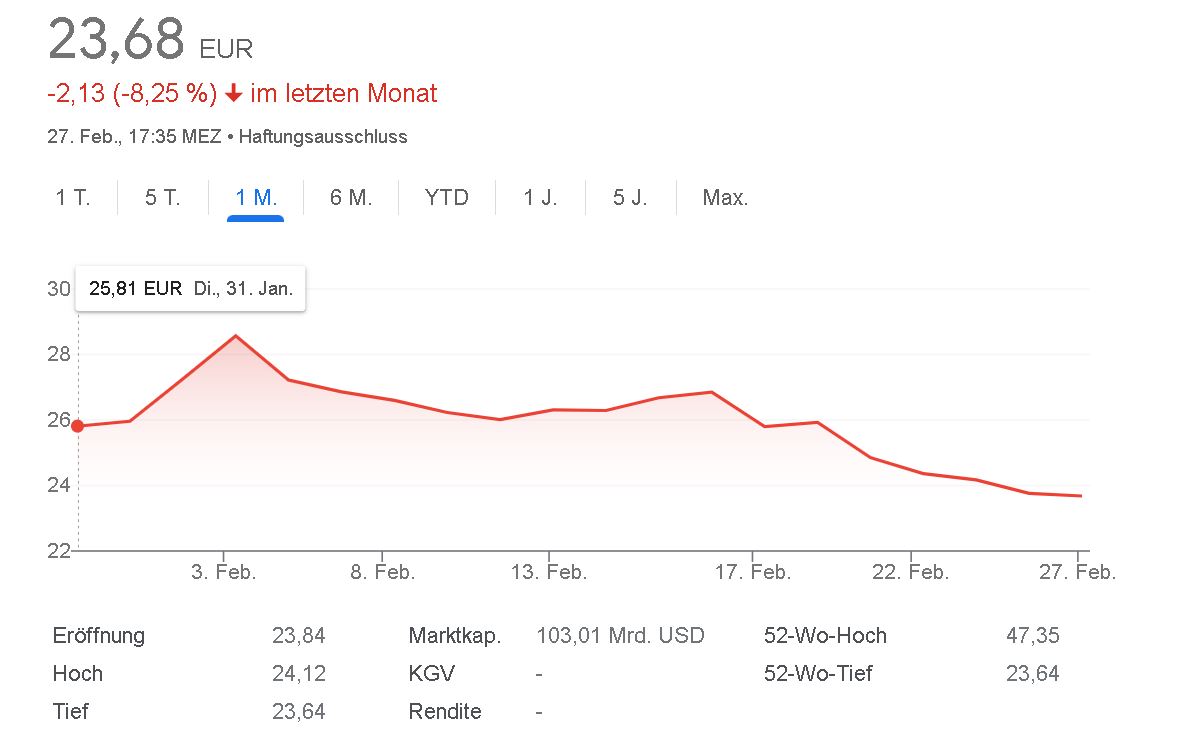The height and width of the screenshot is (736, 1202).
Task: Click the chart peak near 3. Feb.
Action: (236, 335)
